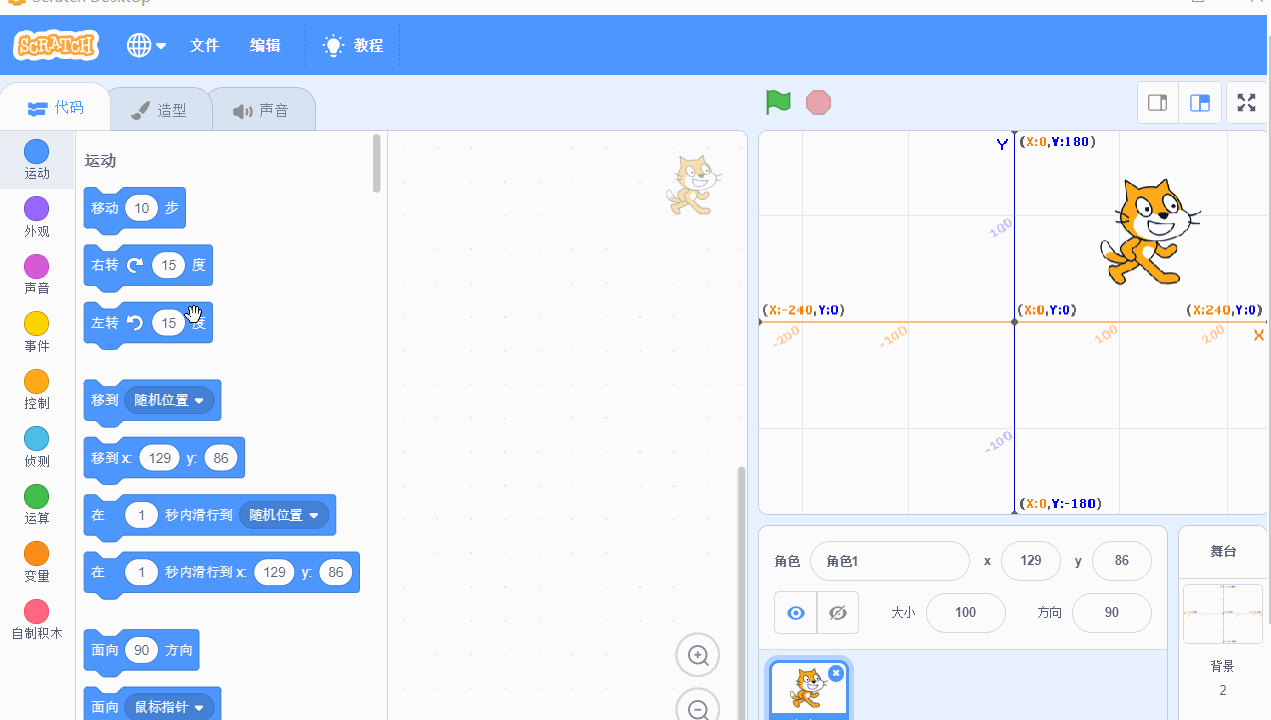This screenshot has height=720, width=1271.
Task: Click the glide-to-xy y value 86
Action: [336, 572]
